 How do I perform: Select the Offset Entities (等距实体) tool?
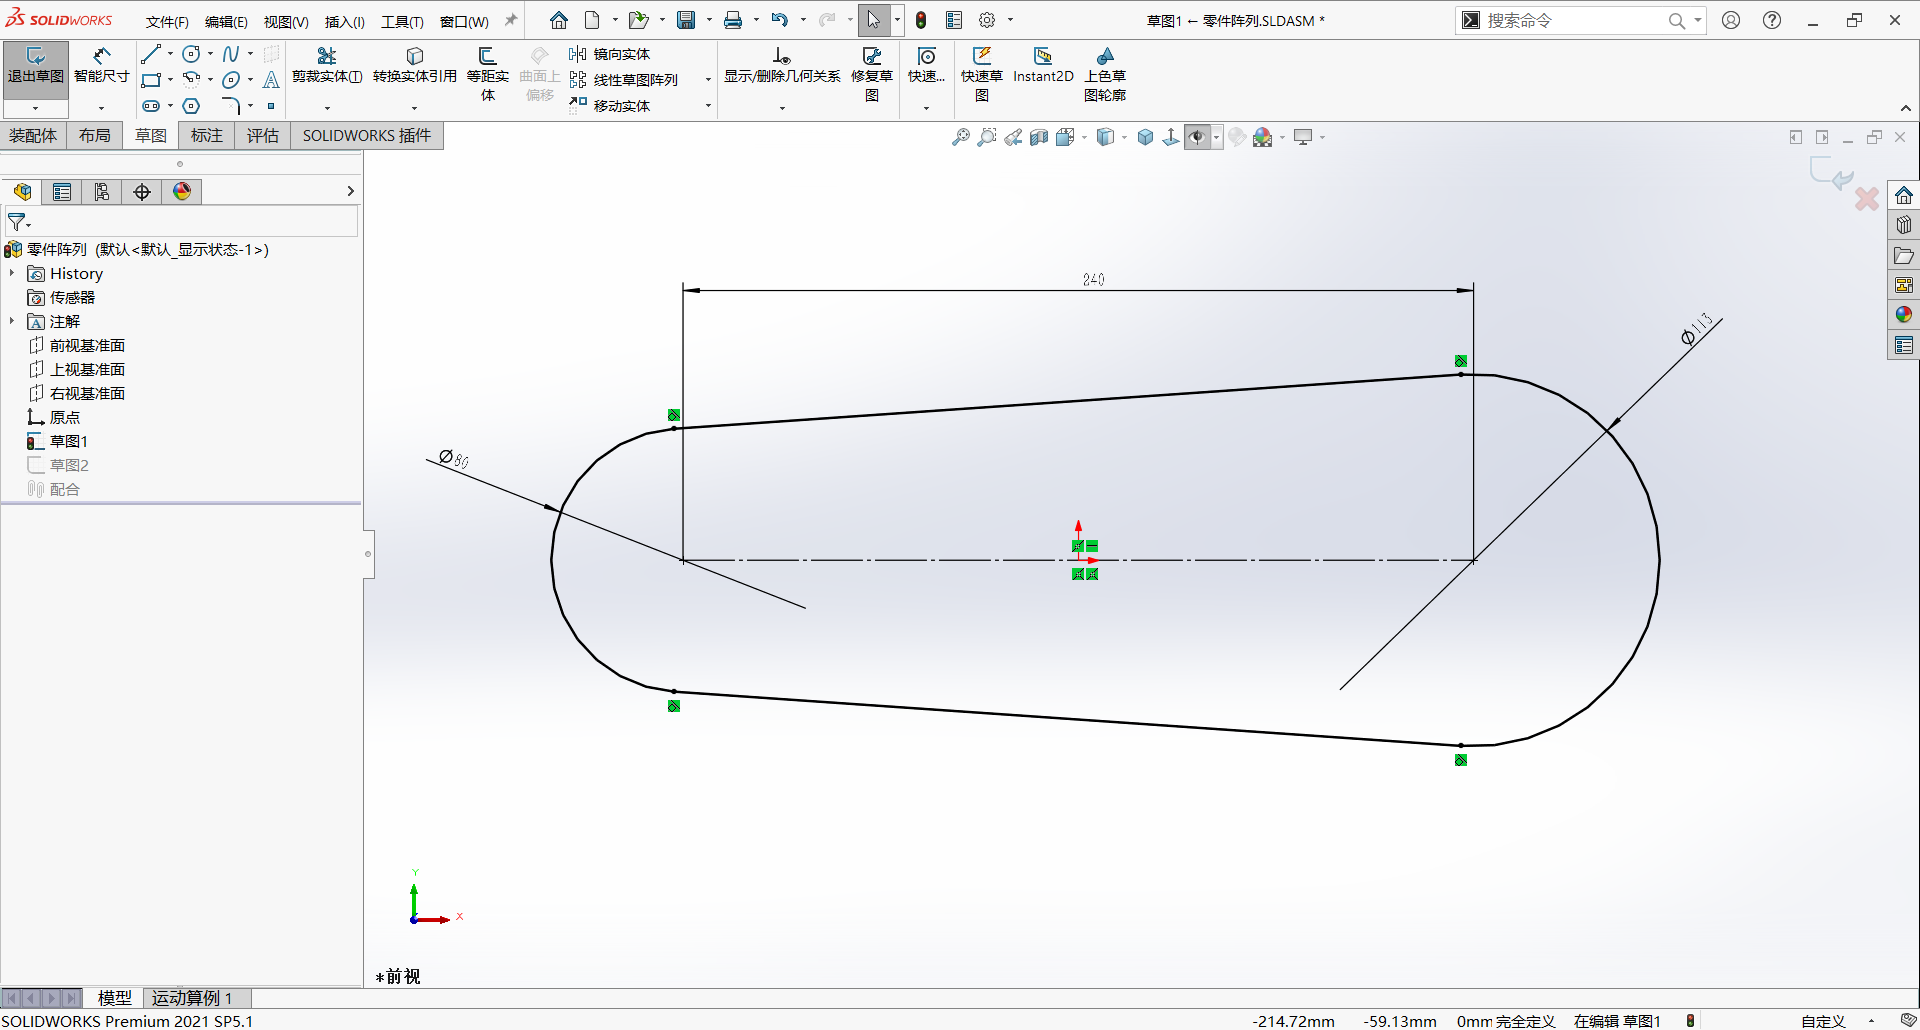(487, 74)
